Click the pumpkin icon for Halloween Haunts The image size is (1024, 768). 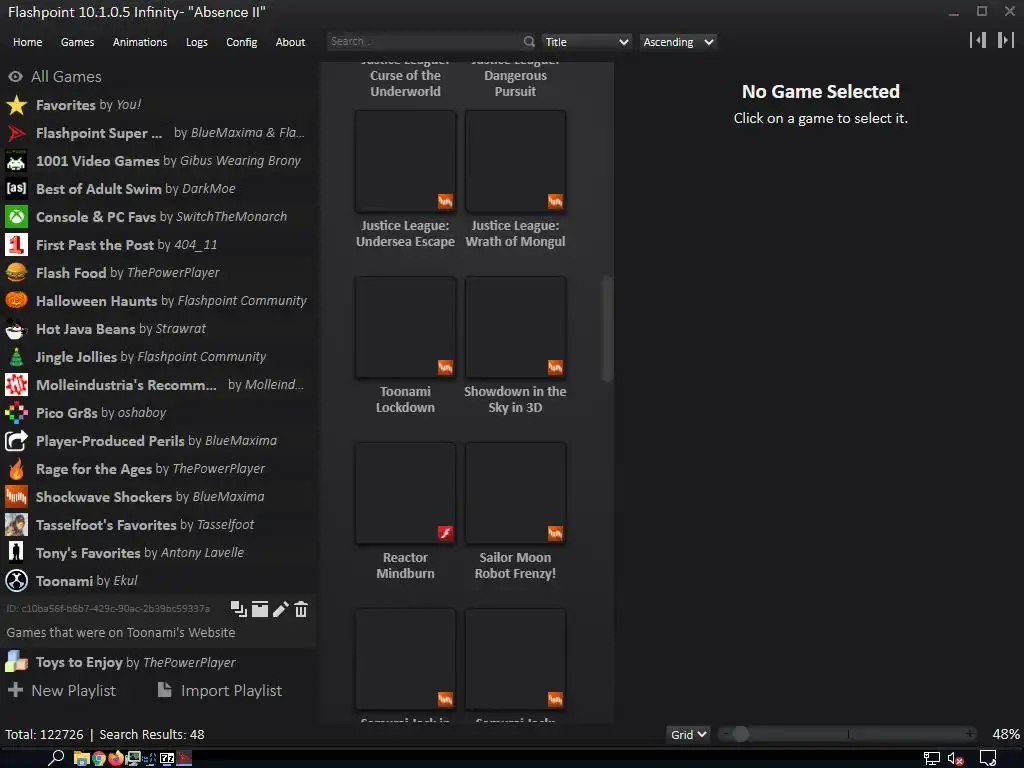pyautogui.click(x=16, y=301)
